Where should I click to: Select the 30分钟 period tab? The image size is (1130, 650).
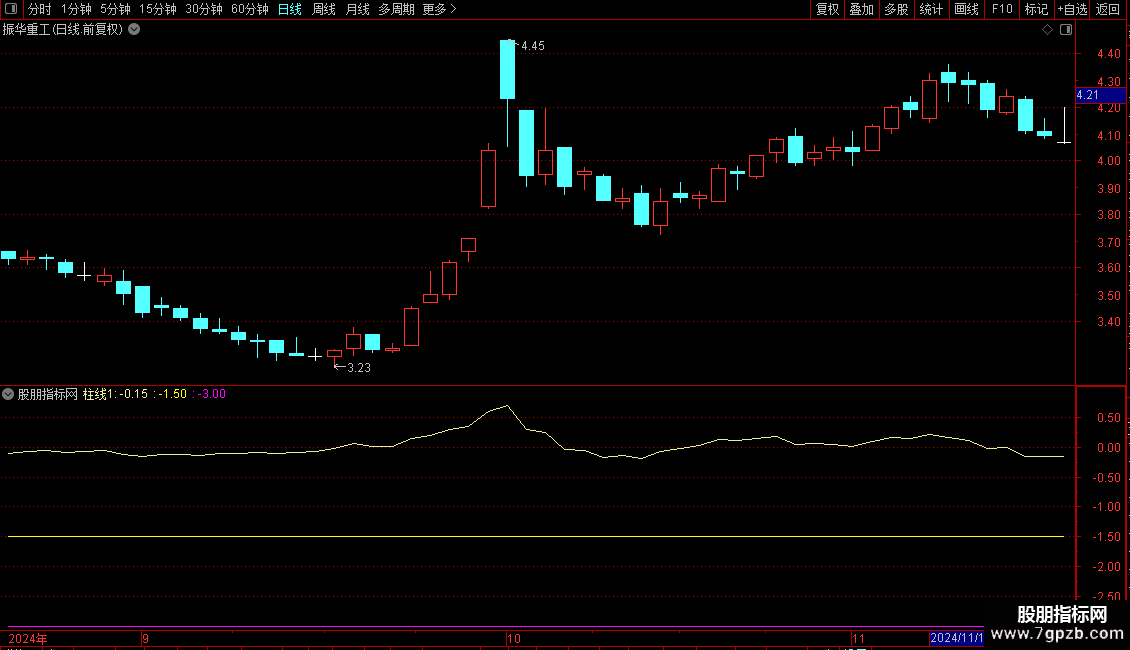tap(204, 9)
